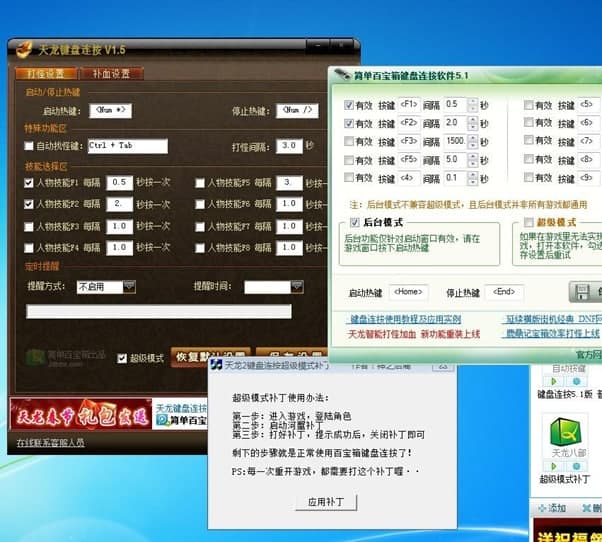Toggle 人物技能F2 checkbox
Viewport: 602px width, 542px height.
click(28, 204)
